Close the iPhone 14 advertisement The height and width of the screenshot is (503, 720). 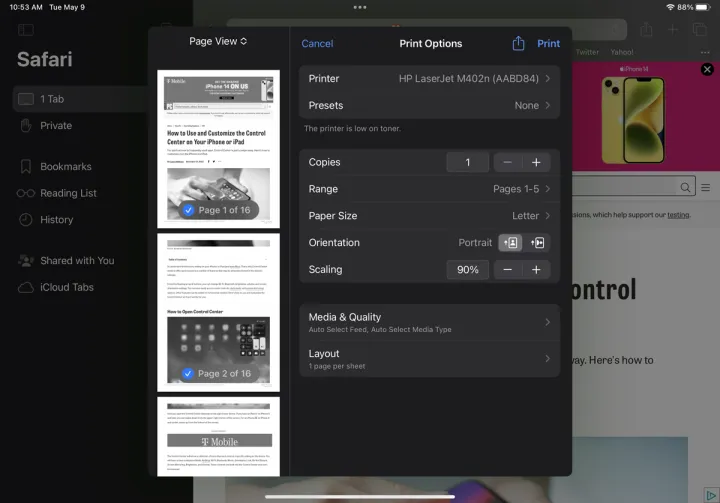(x=707, y=70)
